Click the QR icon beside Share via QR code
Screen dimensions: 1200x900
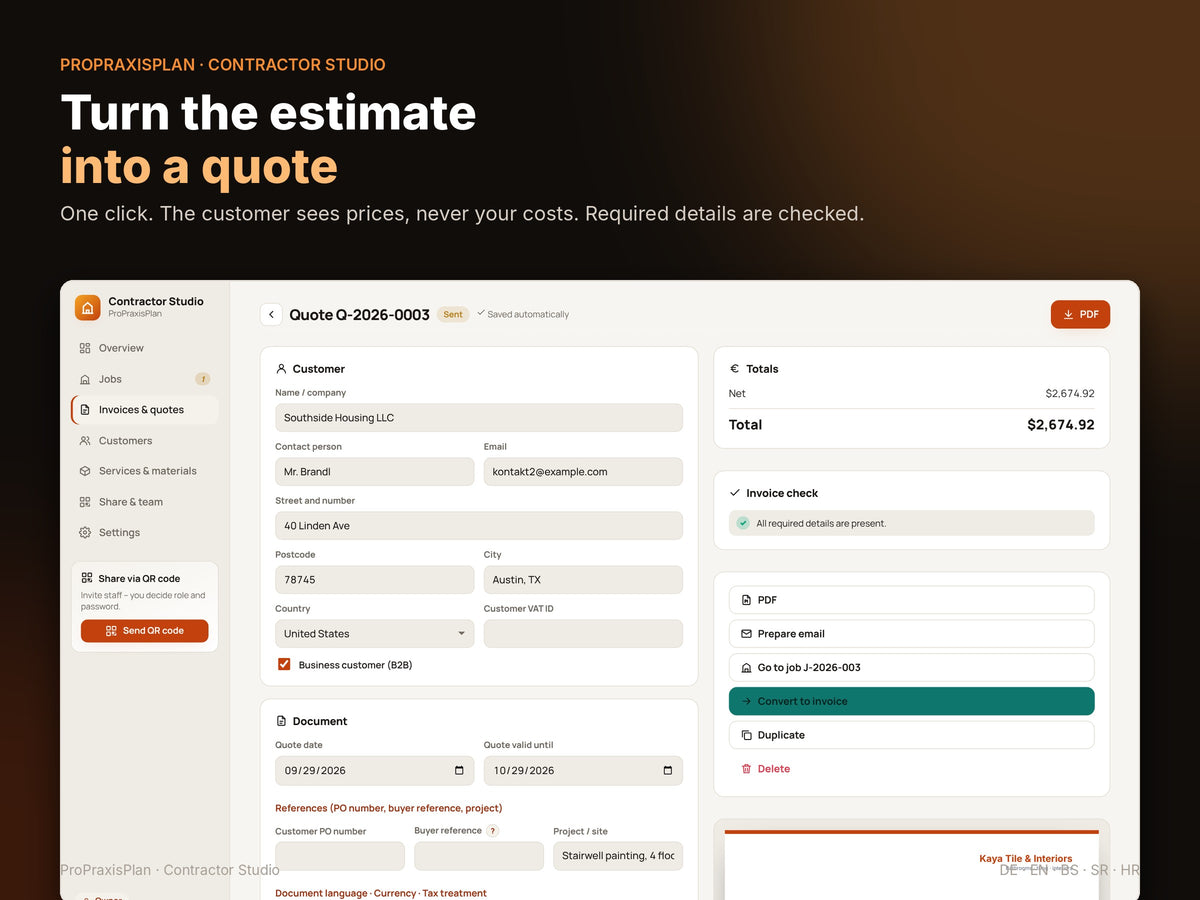coord(87,578)
